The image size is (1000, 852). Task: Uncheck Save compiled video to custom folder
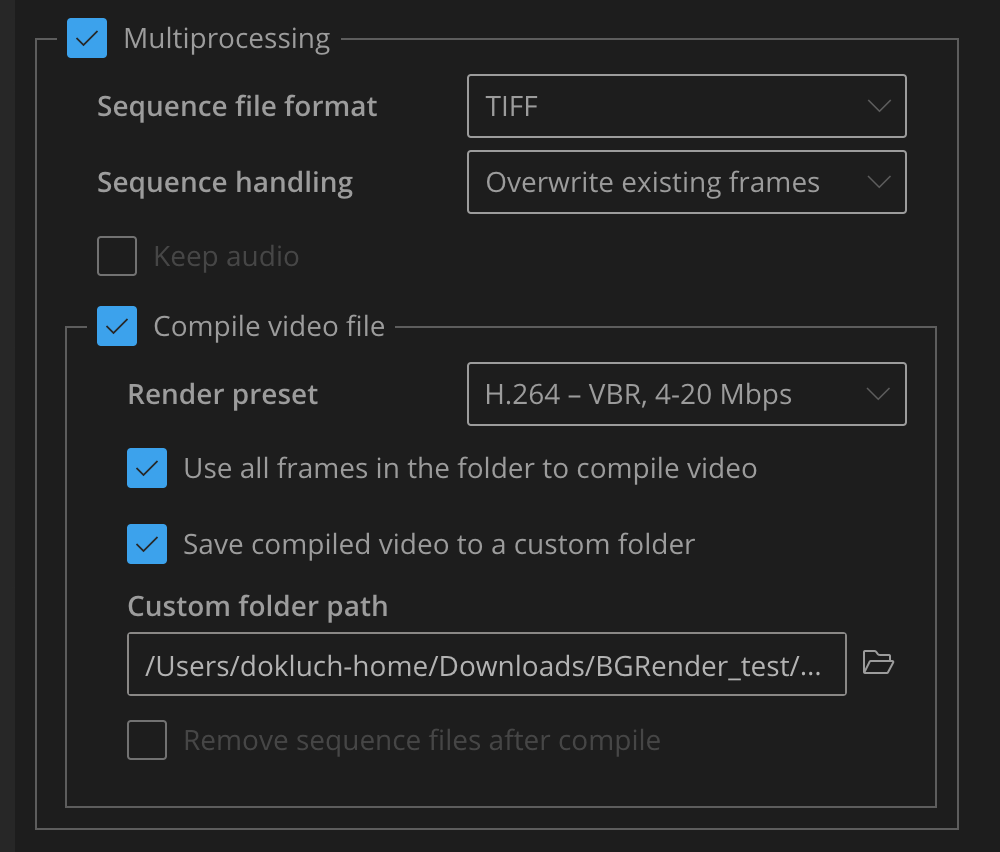coord(147,544)
